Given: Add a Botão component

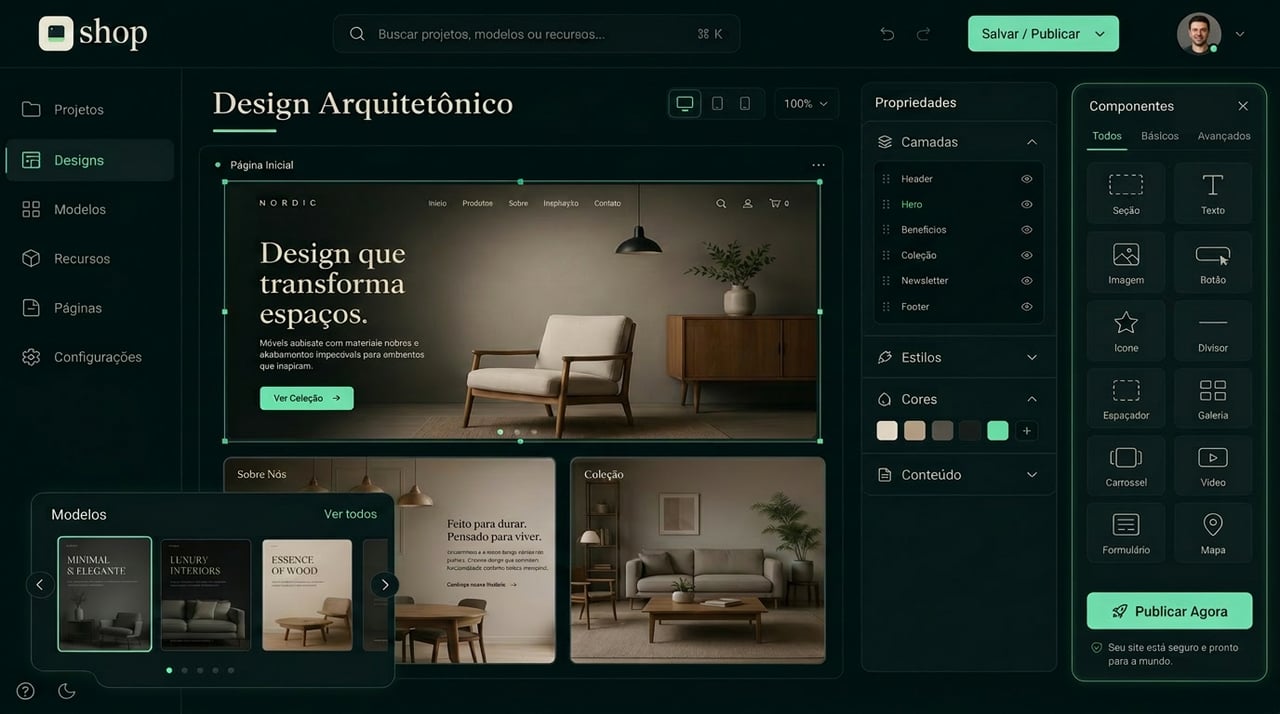Looking at the screenshot, I should (1213, 262).
